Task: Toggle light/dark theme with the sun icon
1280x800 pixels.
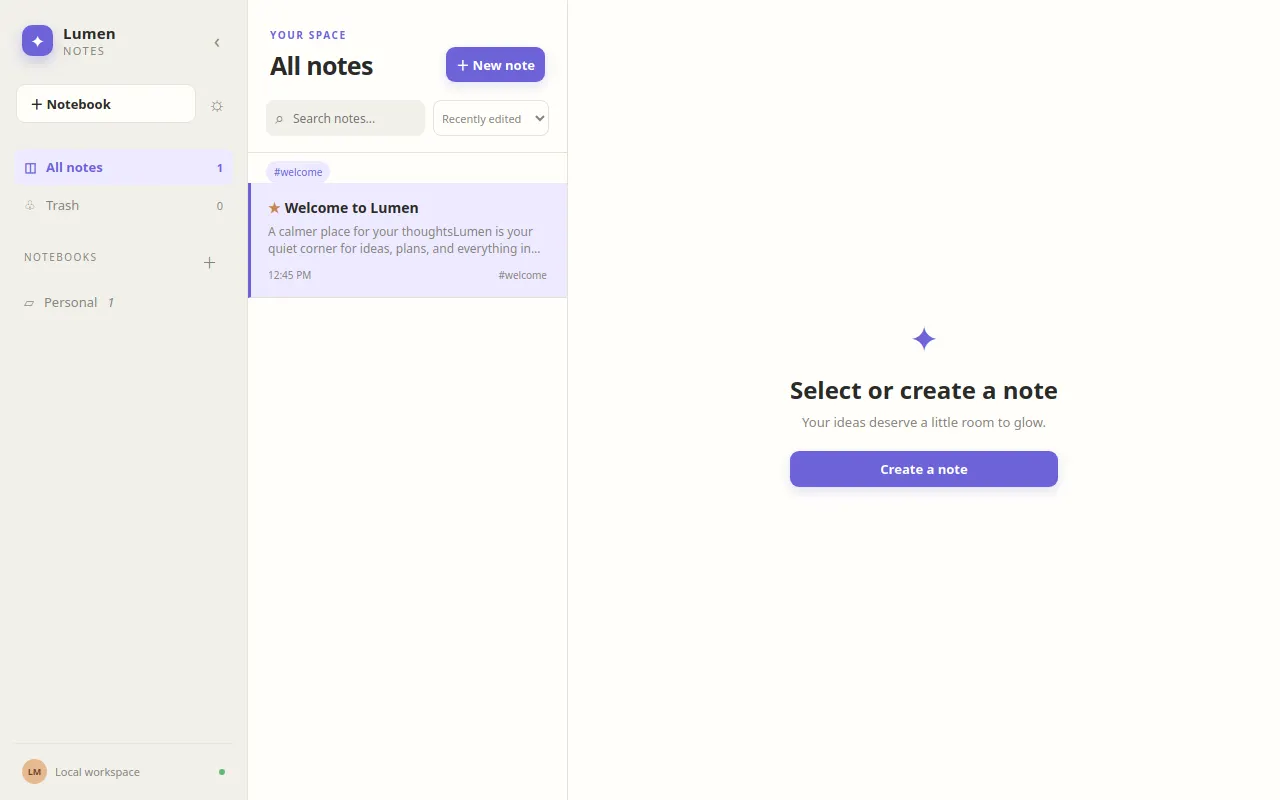Action: coord(217,106)
